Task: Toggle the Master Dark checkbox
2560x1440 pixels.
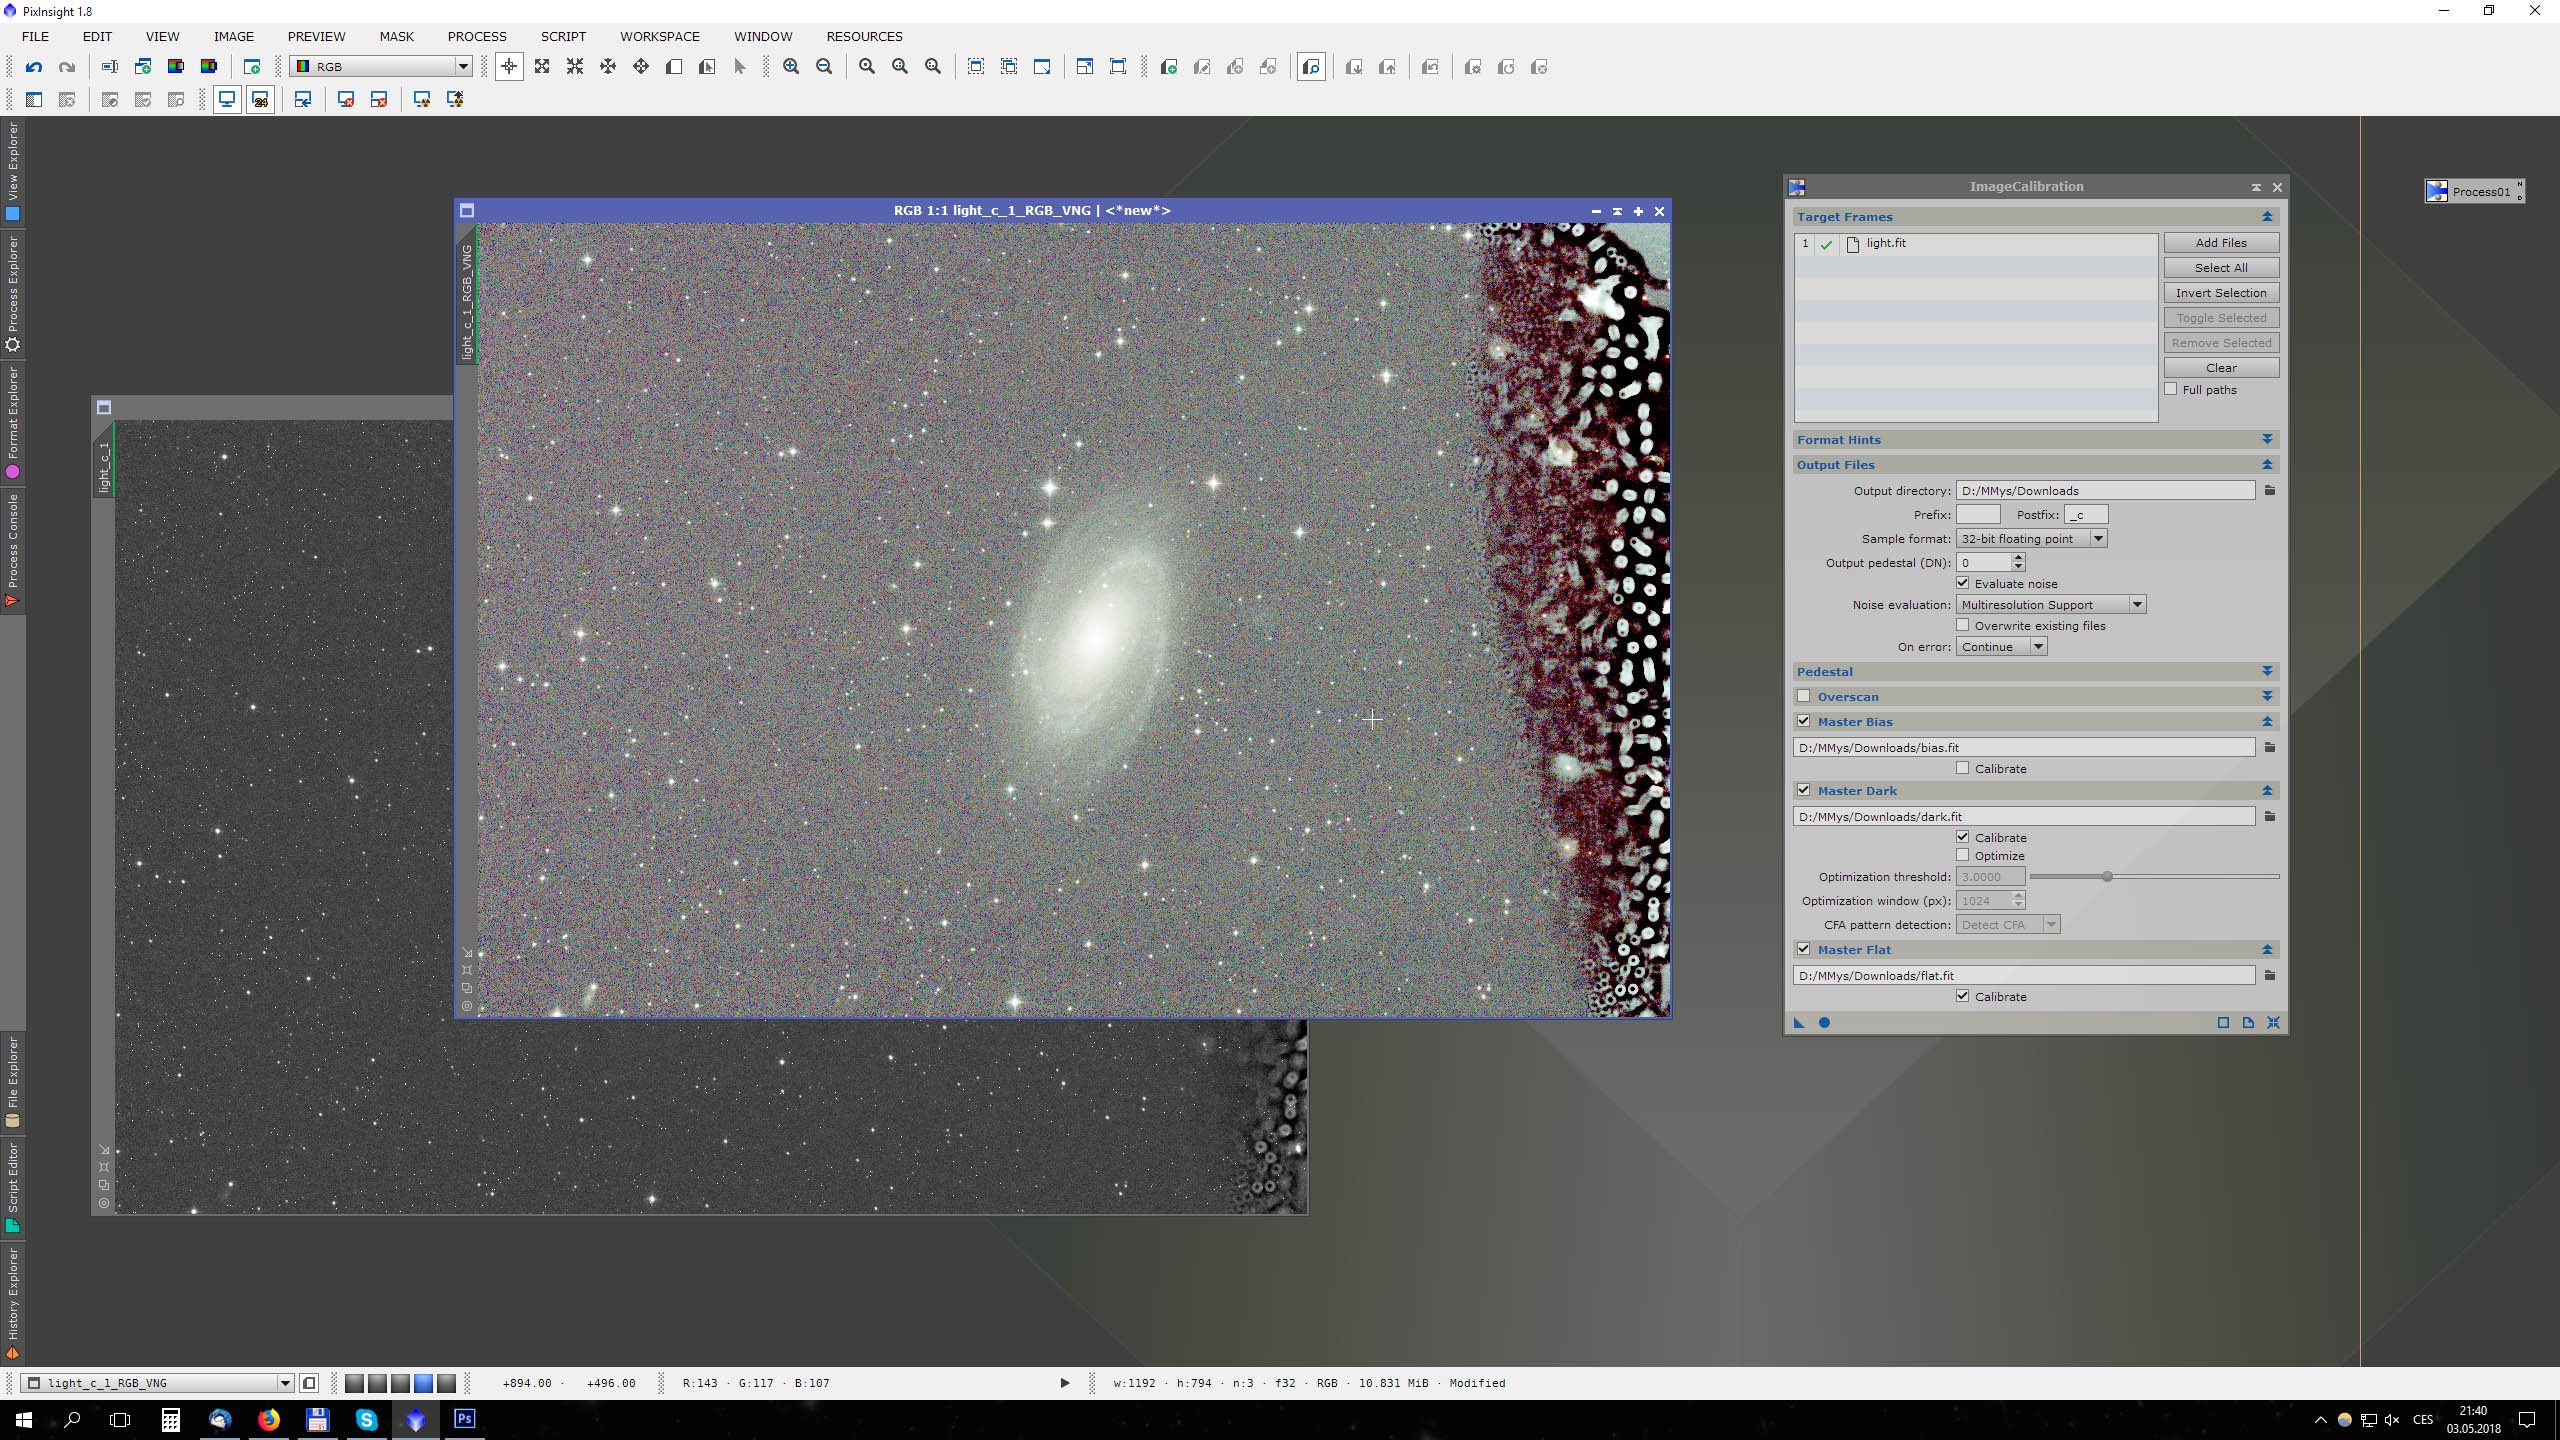Action: point(1802,789)
